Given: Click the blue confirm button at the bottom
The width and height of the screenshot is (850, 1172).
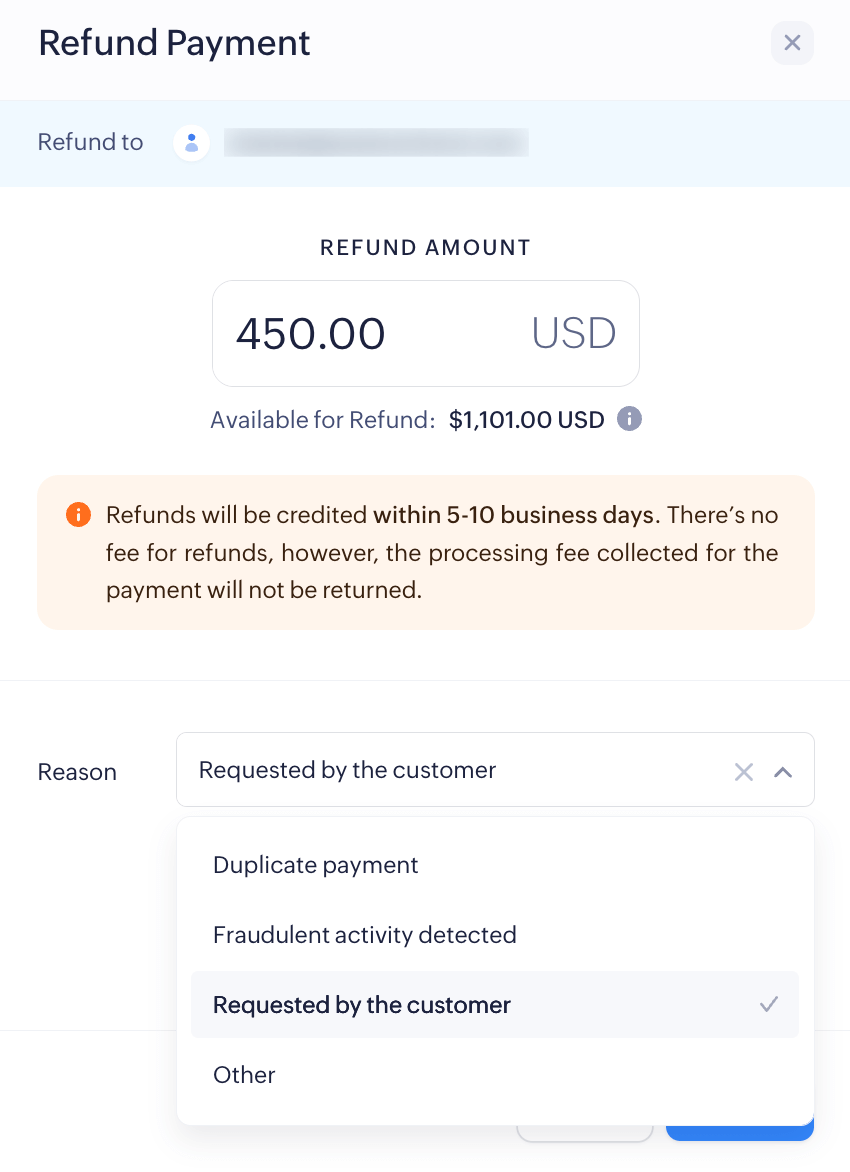Looking at the screenshot, I should 740,1135.
